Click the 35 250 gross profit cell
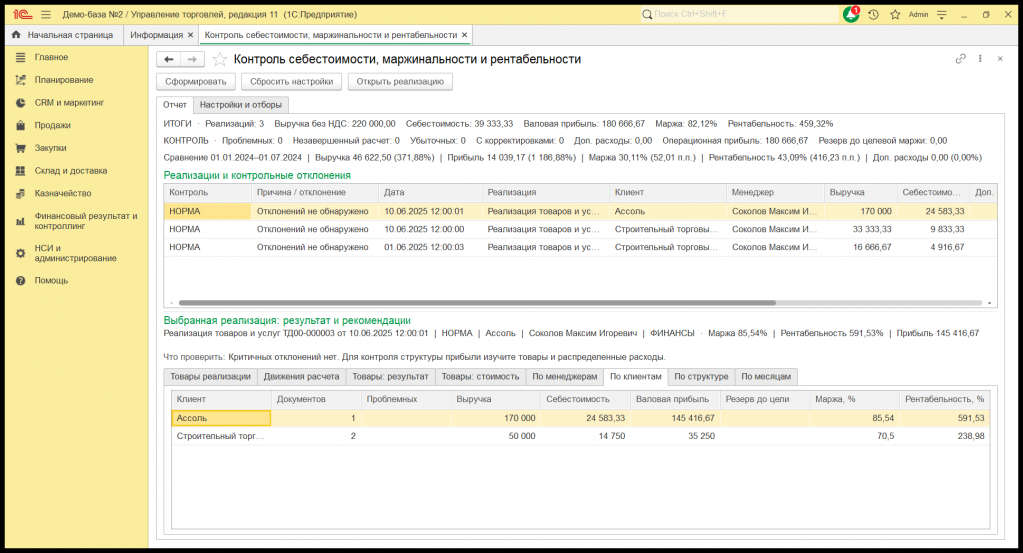Screen dimensions: 1023x553 tap(675, 436)
